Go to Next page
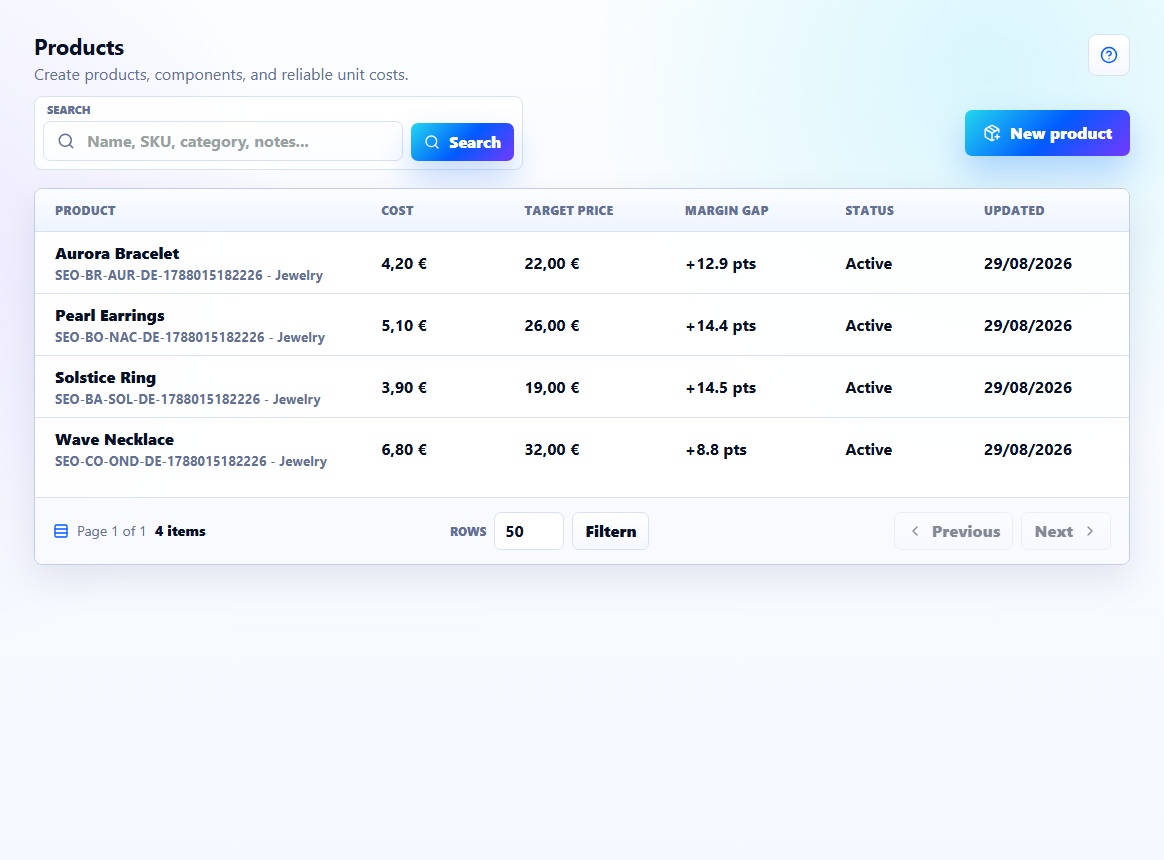The height and width of the screenshot is (860, 1164). click(1065, 531)
